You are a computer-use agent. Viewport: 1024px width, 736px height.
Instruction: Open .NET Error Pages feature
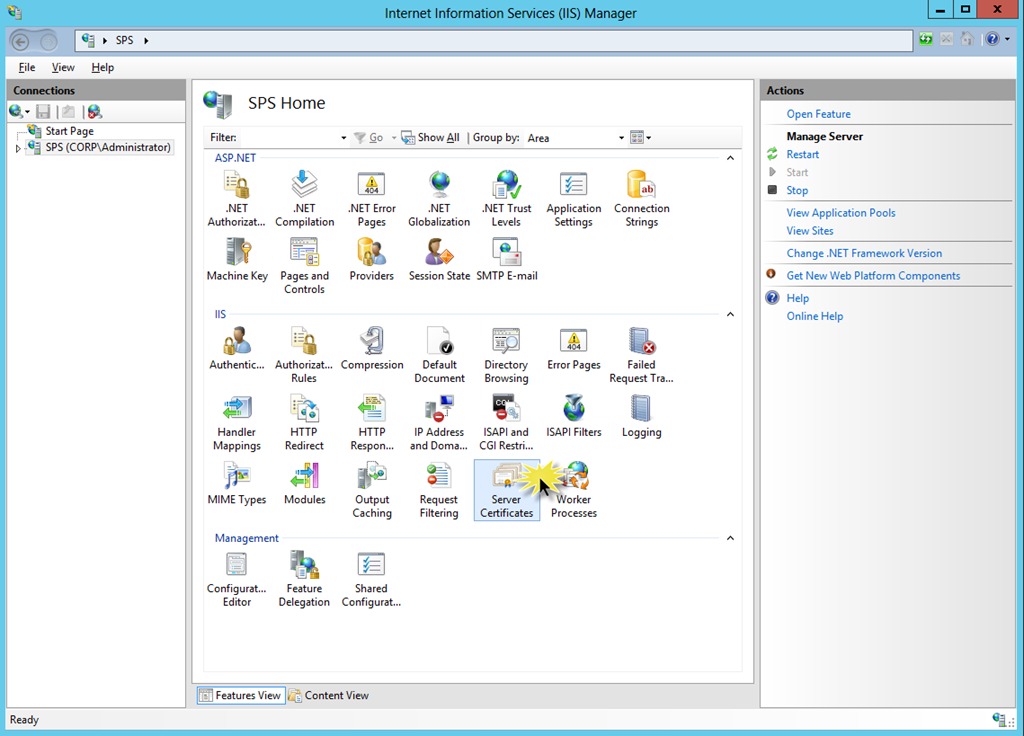(372, 199)
